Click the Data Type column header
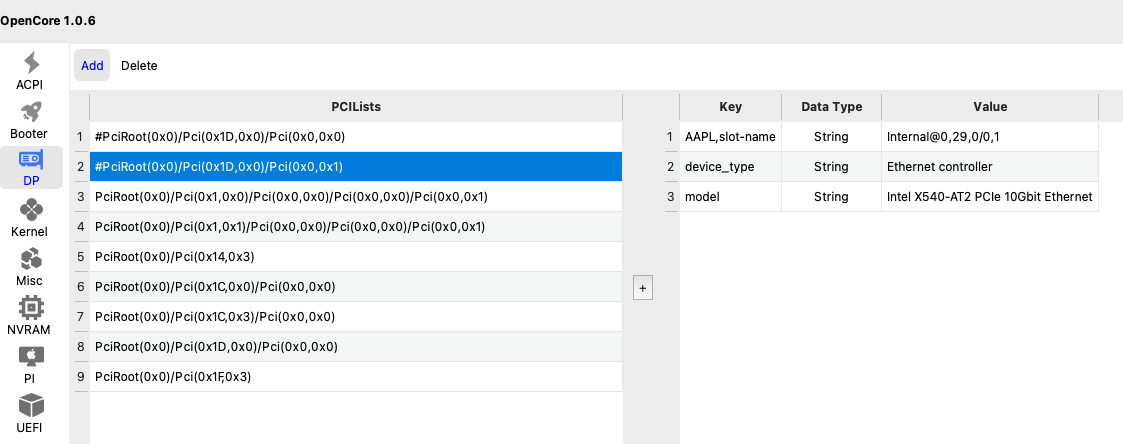The image size is (1123, 444). coord(831,107)
